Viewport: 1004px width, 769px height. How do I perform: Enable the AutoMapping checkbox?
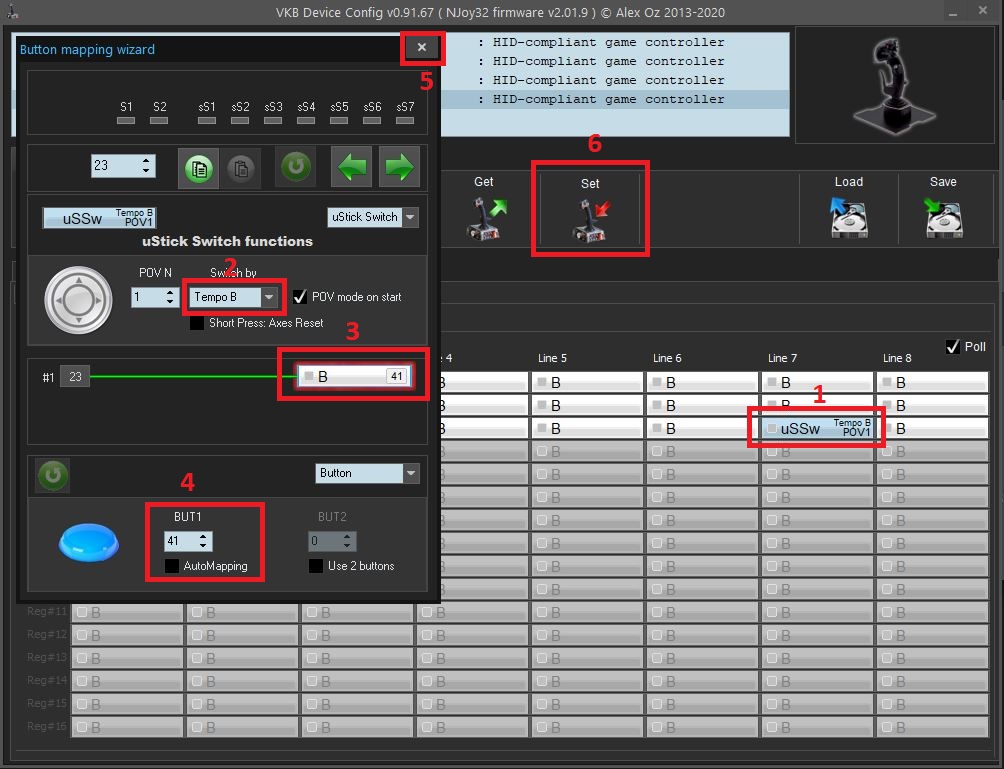click(x=173, y=566)
